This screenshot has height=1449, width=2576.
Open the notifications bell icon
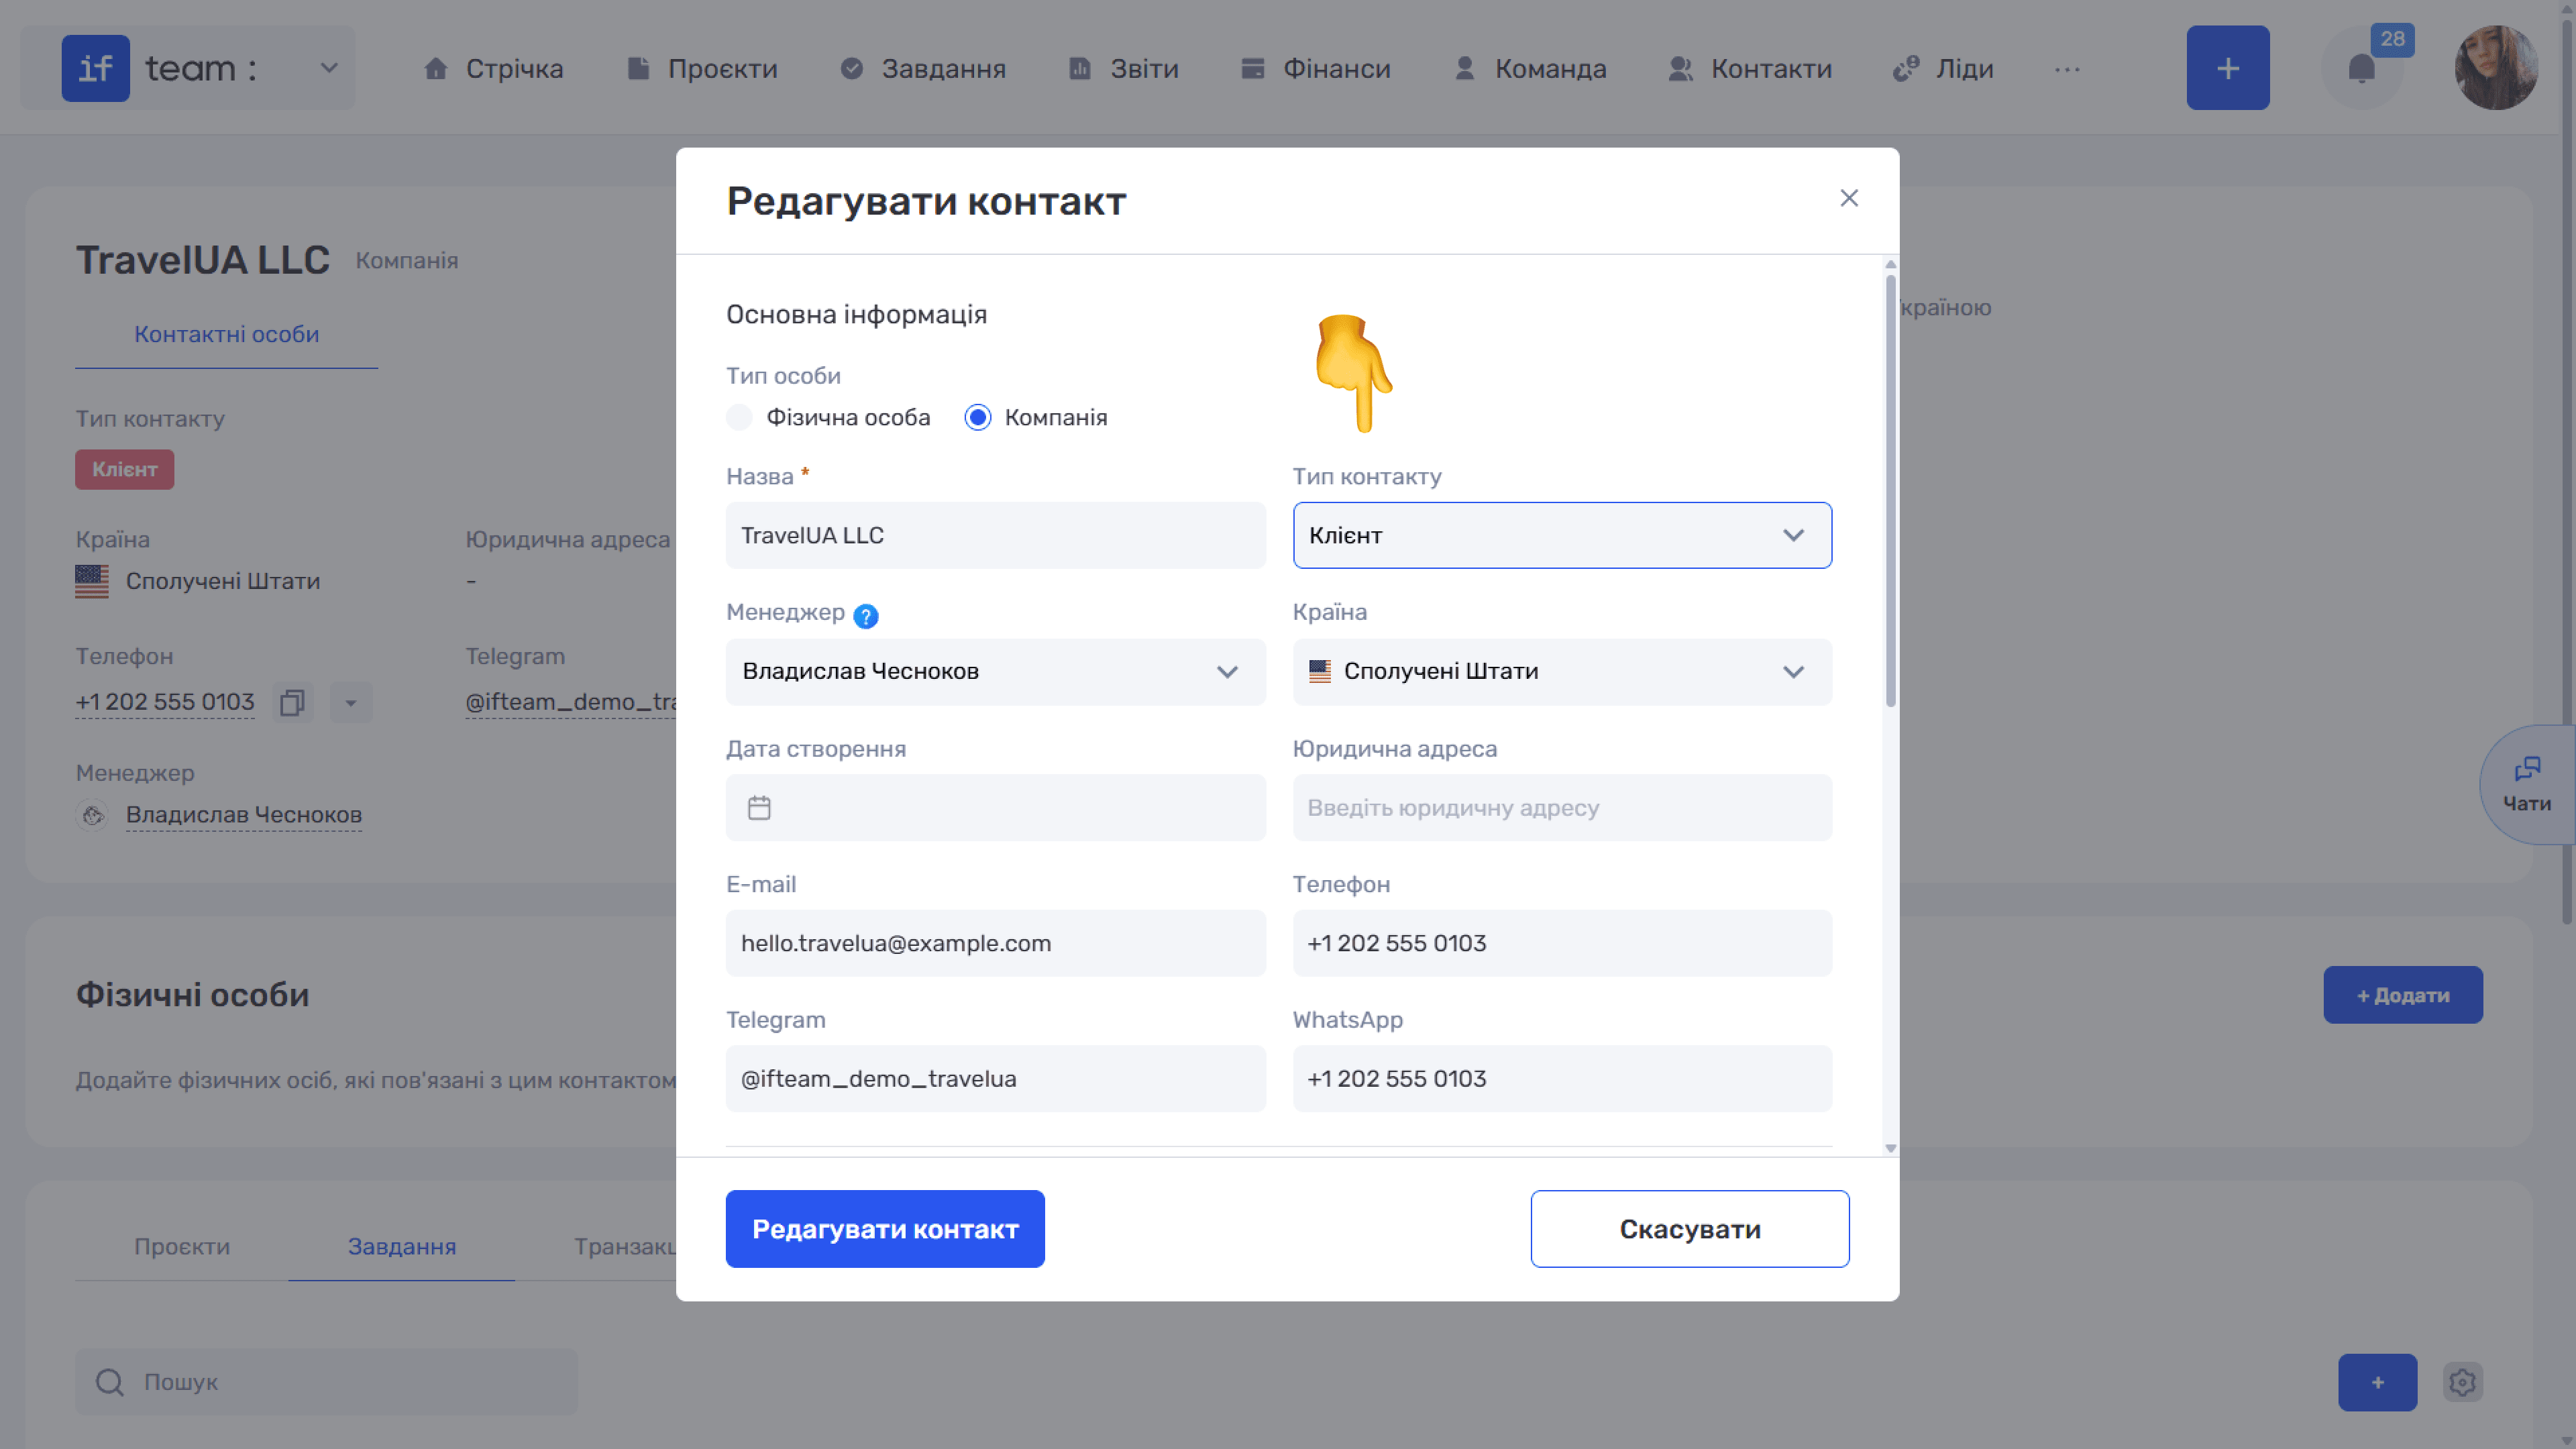coord(2361,69)
